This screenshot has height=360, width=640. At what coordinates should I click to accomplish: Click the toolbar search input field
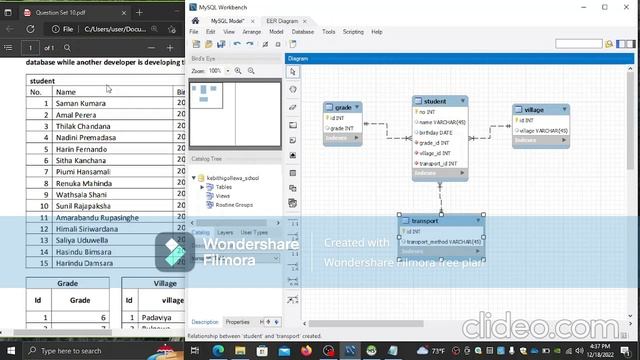(578, 44)
